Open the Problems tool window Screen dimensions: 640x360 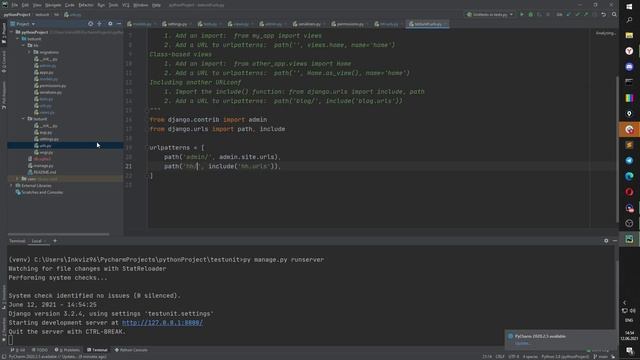pyautogui.click(x=67, y=350)
